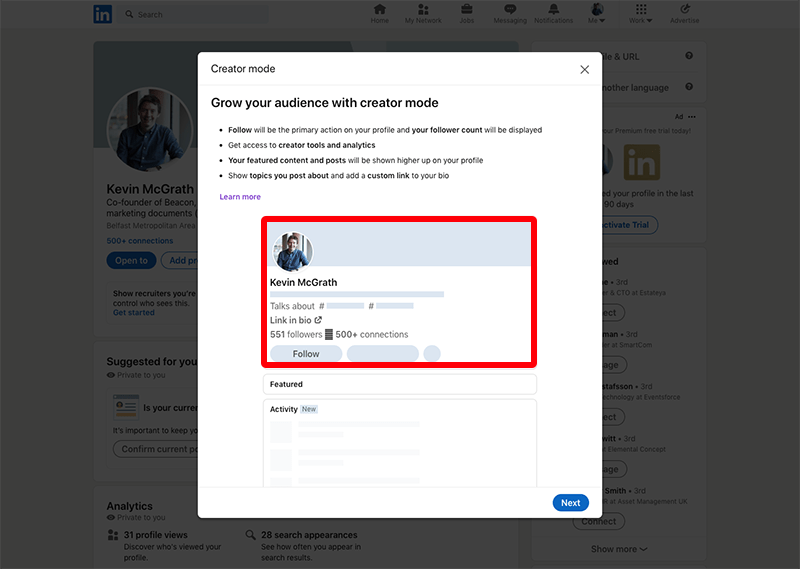Click the help icon beside another language
The image size is (800, 569).
[x=689, y=87]
